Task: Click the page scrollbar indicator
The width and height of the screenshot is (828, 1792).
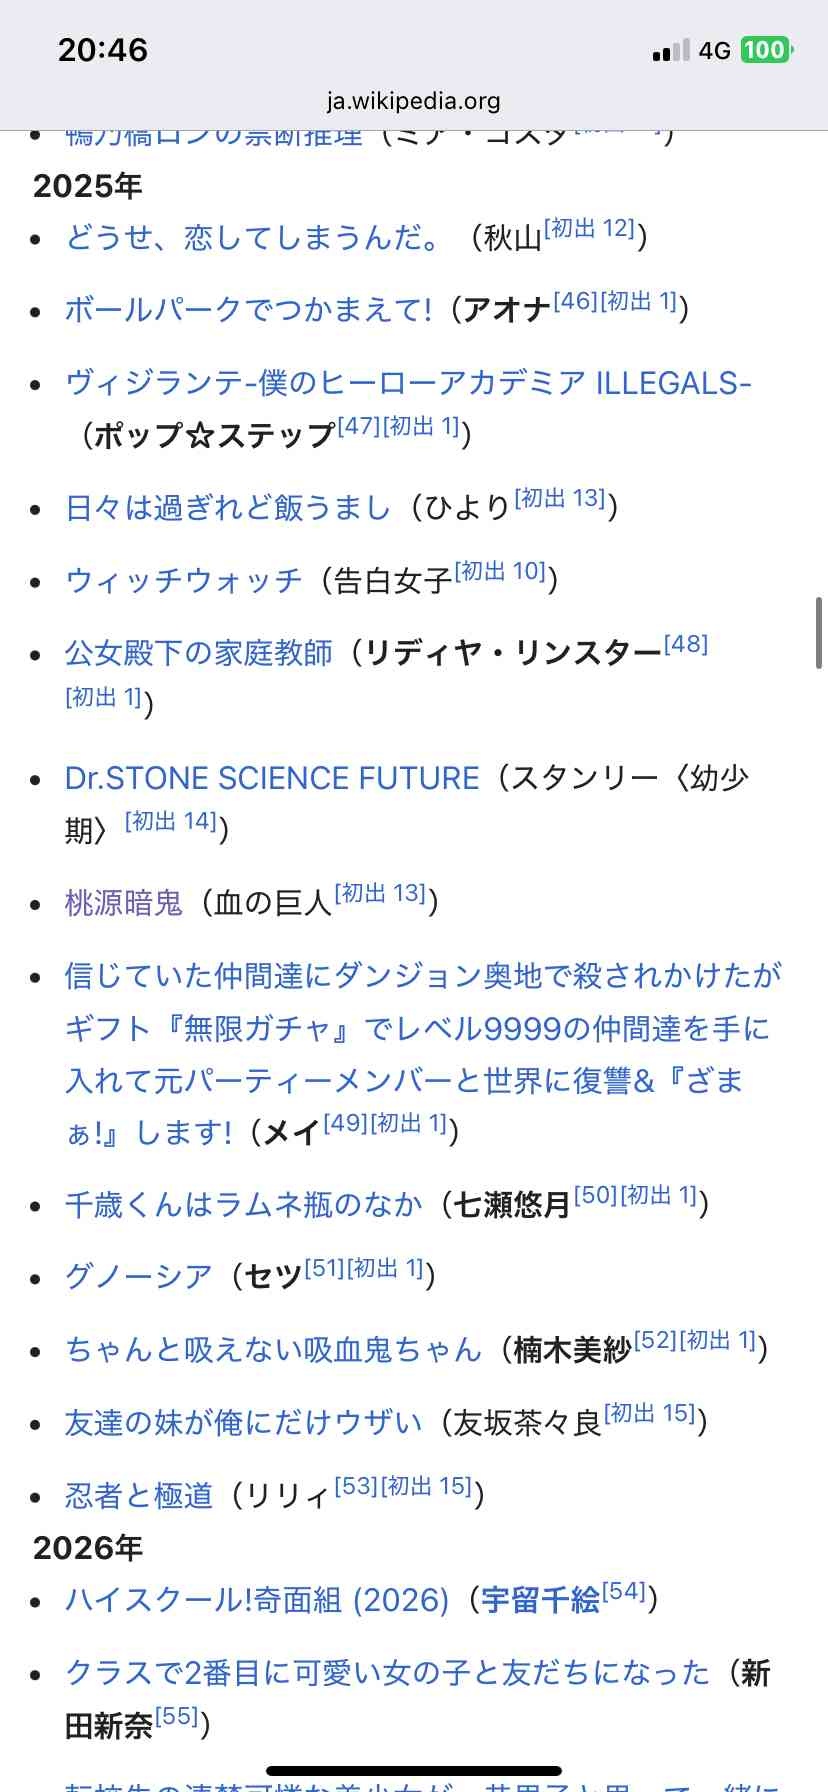Action: tap(819, 633)
